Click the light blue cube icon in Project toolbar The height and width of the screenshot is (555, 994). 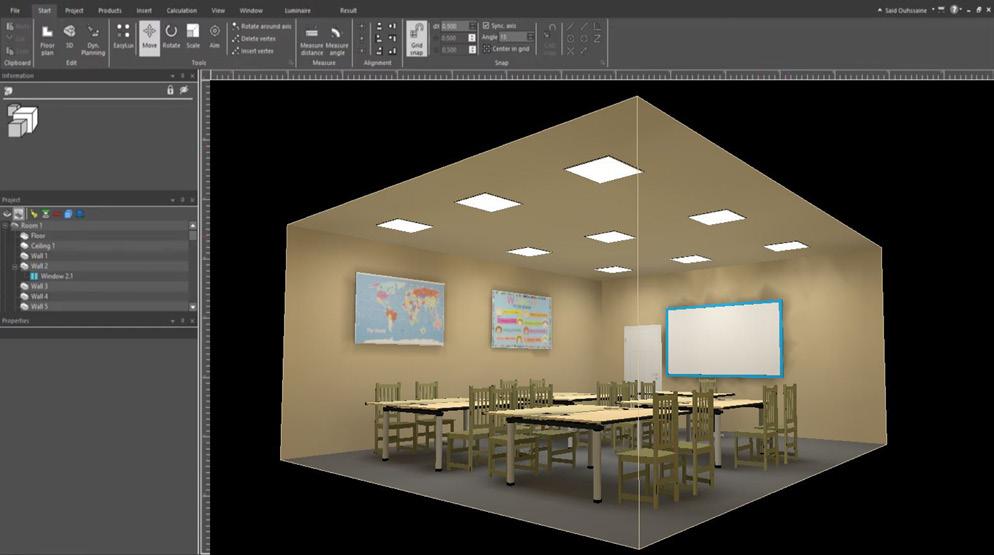coord(68,214)
